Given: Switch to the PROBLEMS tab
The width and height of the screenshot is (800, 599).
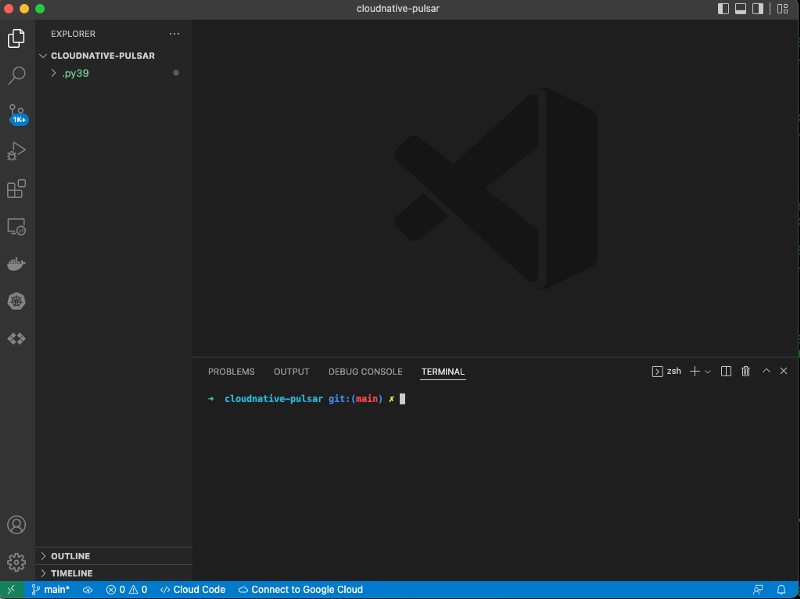Looking at the screenshot, I should pyautogui.click(x=231, y=371).
